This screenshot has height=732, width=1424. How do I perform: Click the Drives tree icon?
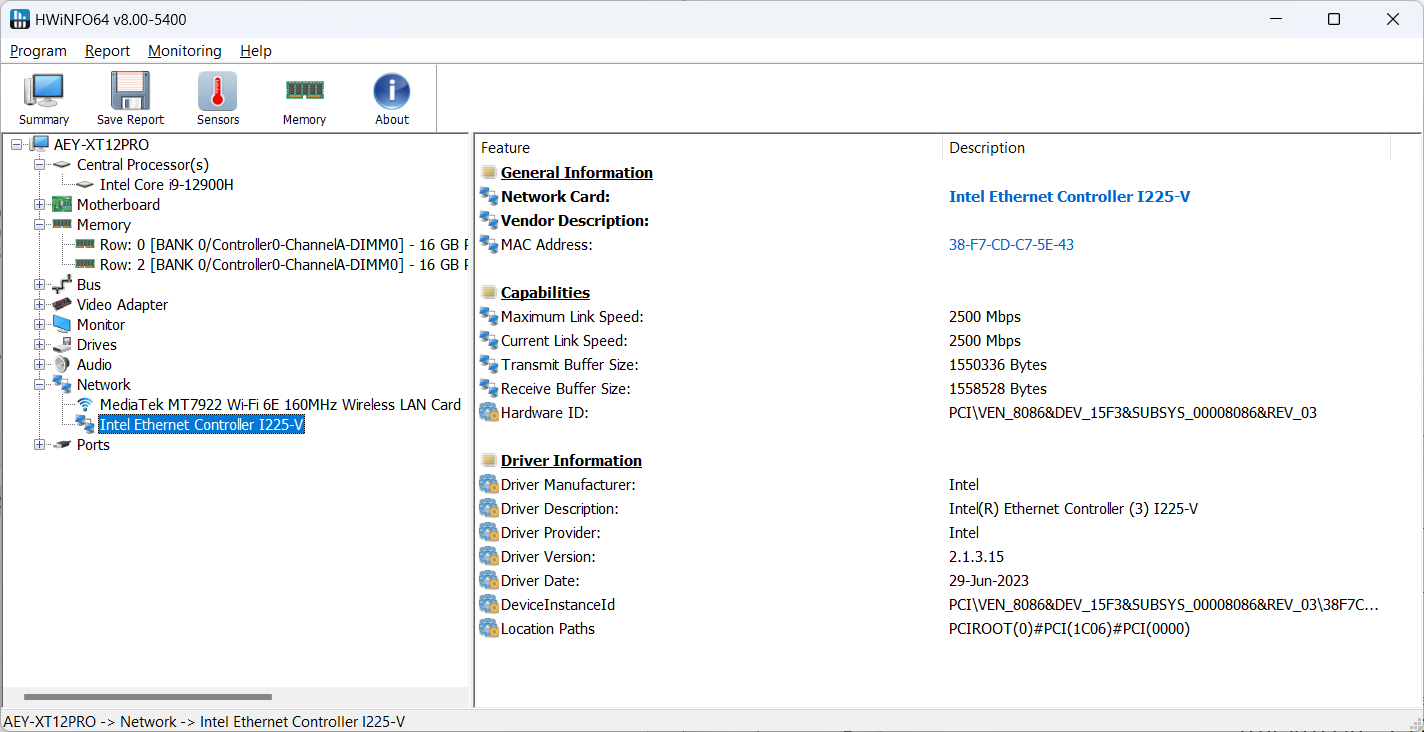click(x=62, y=345)
